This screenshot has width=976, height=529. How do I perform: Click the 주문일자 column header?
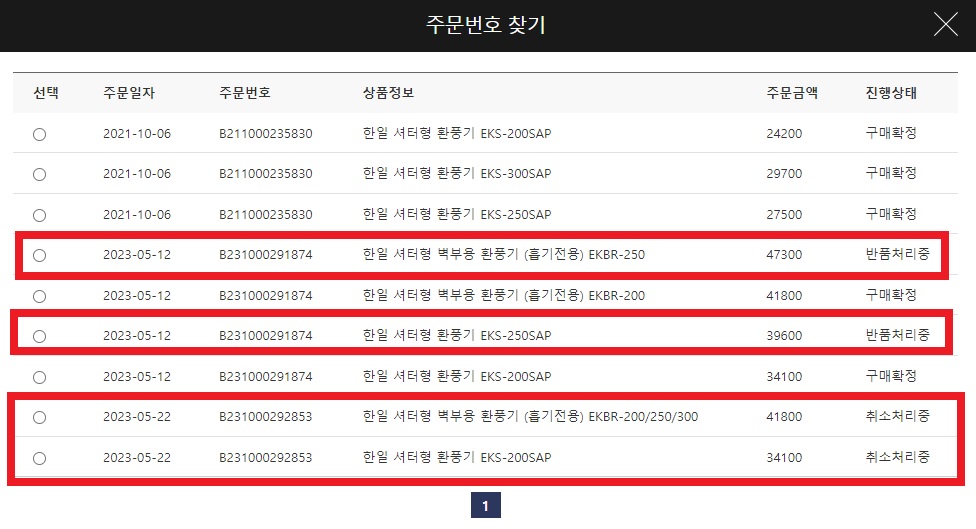(129, 93)
